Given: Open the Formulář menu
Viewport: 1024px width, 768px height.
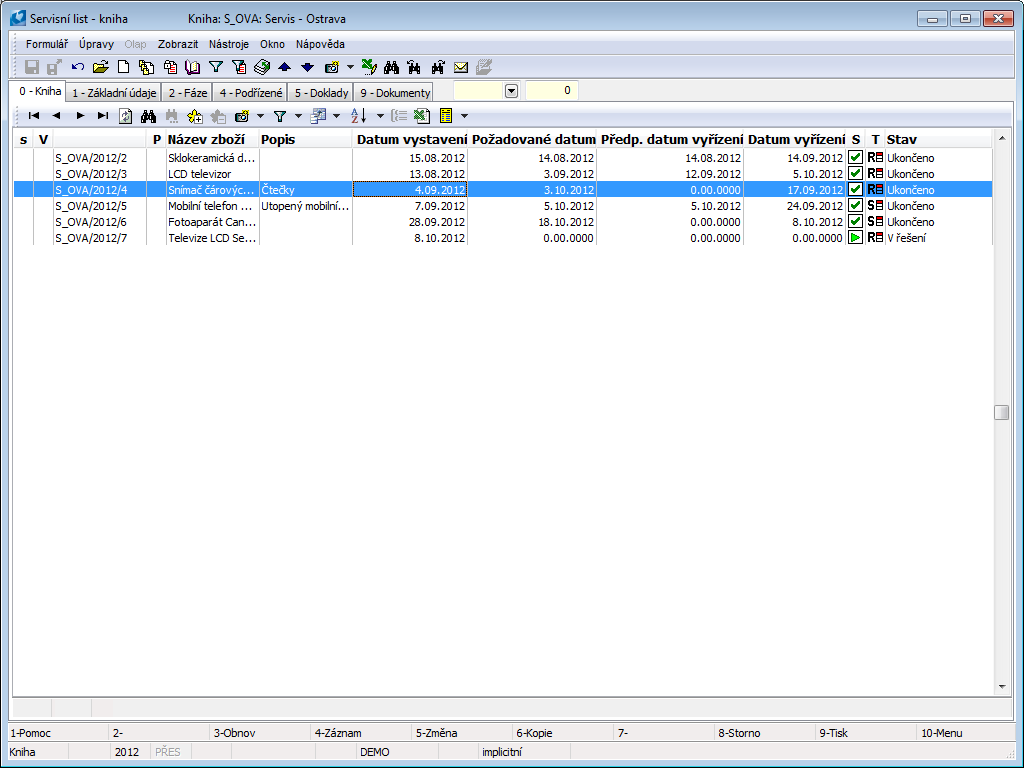Looking at the screenshot, I should point(47,44).
